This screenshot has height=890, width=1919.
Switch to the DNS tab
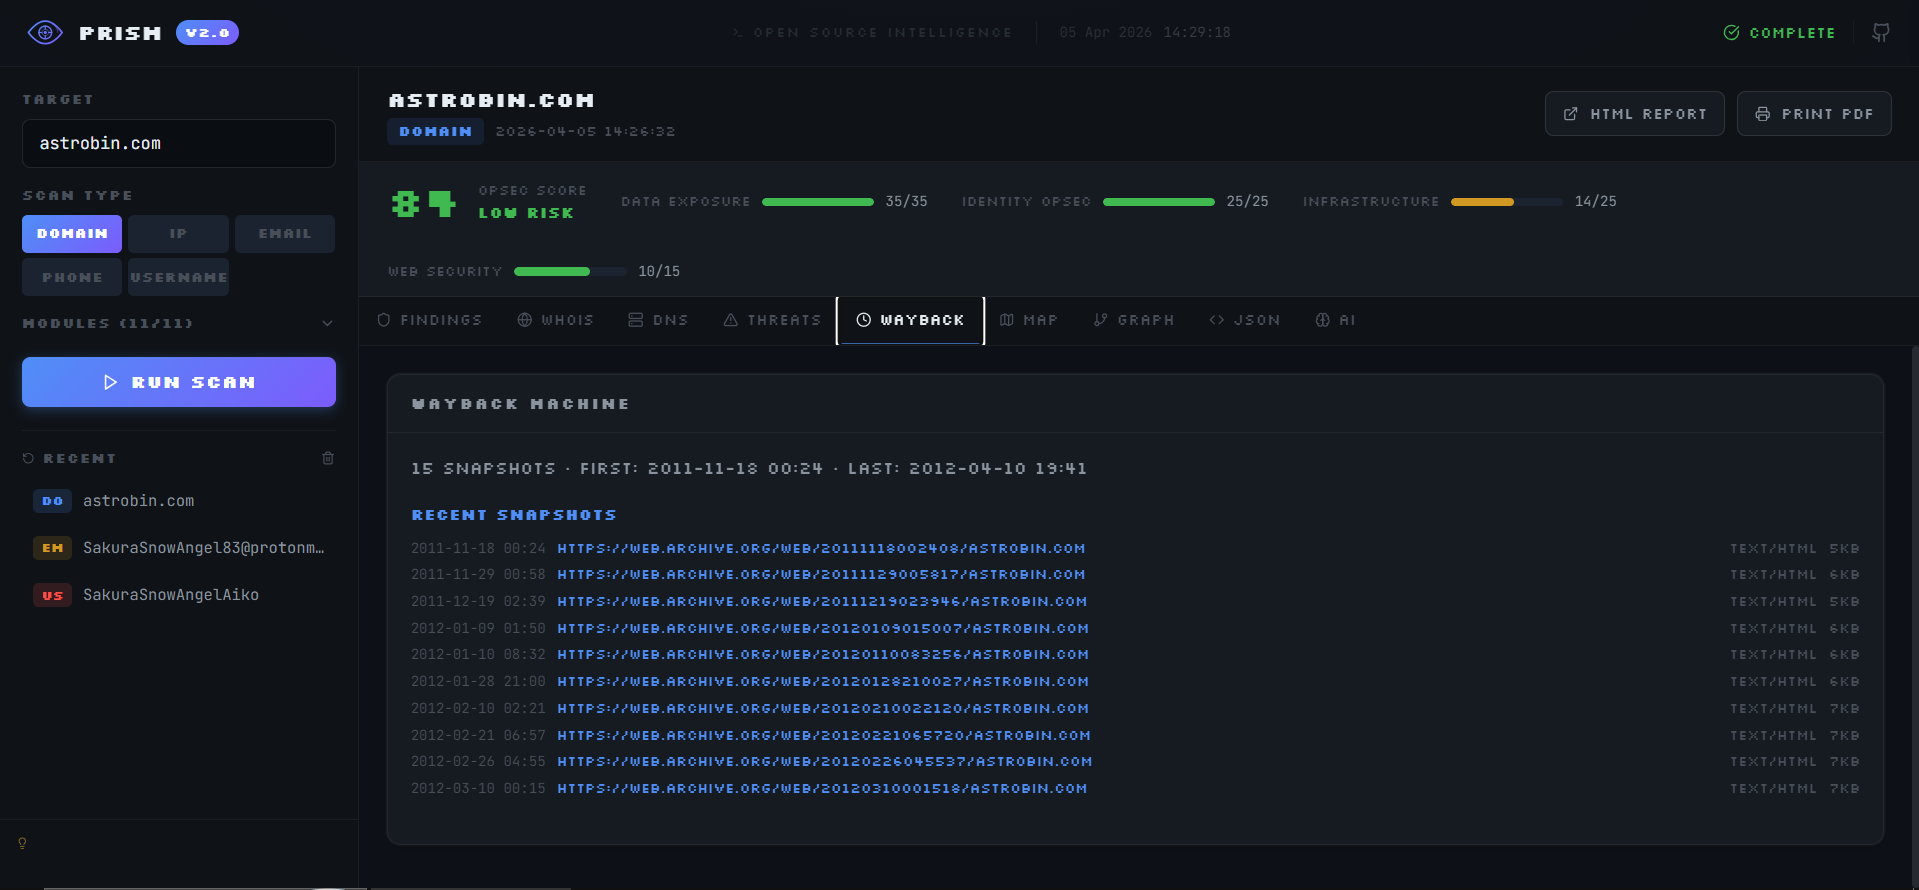click(658, 320)
